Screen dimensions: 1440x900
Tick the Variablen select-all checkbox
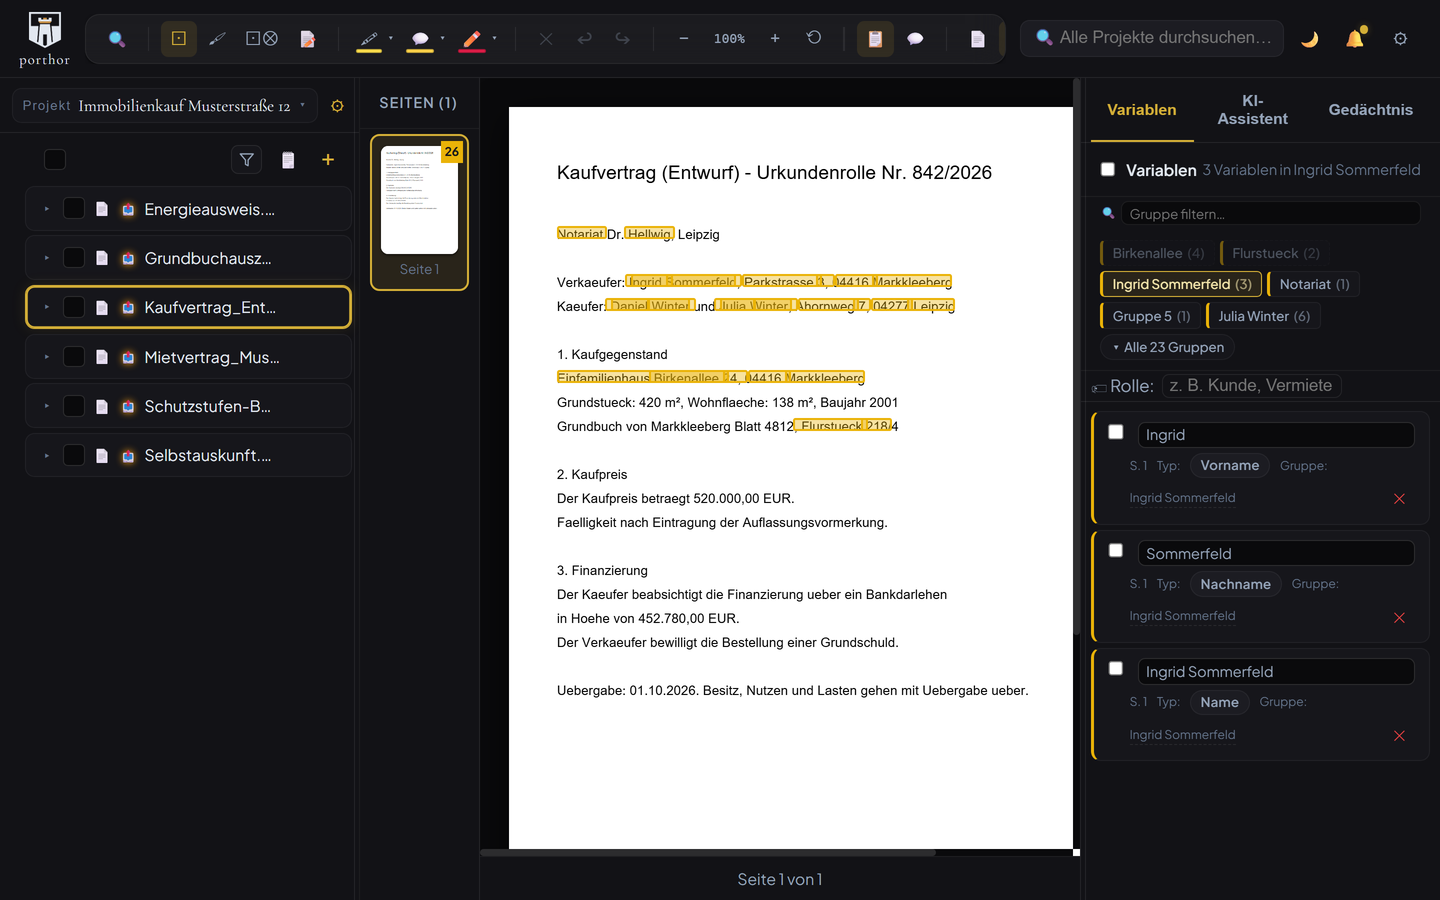[x=1108, y=169]
